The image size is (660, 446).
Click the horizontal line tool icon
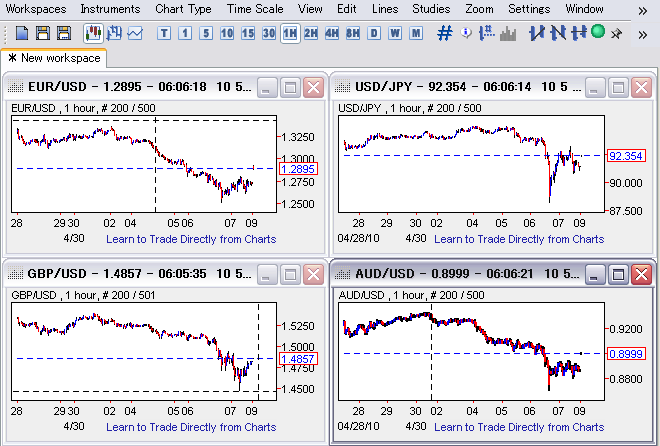pyautogui.click(x=579, y=33)
